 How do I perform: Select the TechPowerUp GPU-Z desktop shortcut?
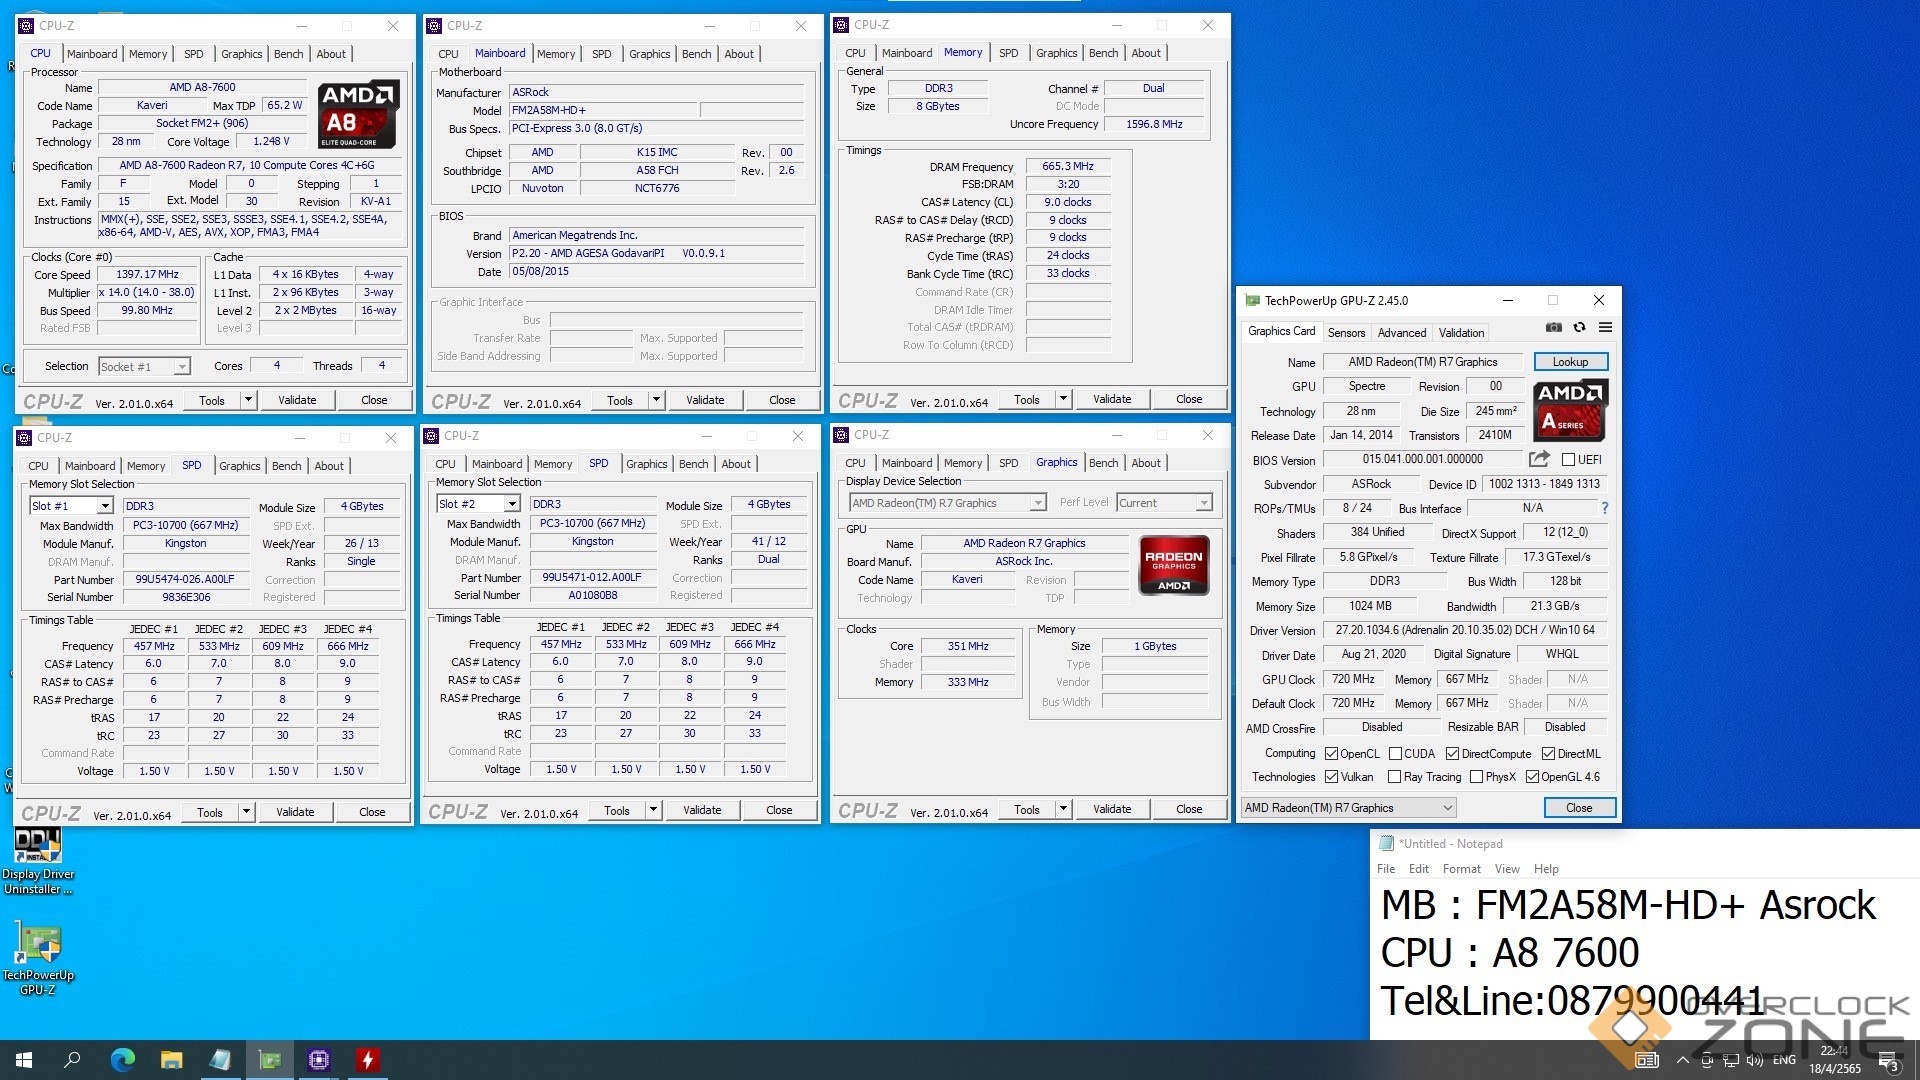coord(37,960)
